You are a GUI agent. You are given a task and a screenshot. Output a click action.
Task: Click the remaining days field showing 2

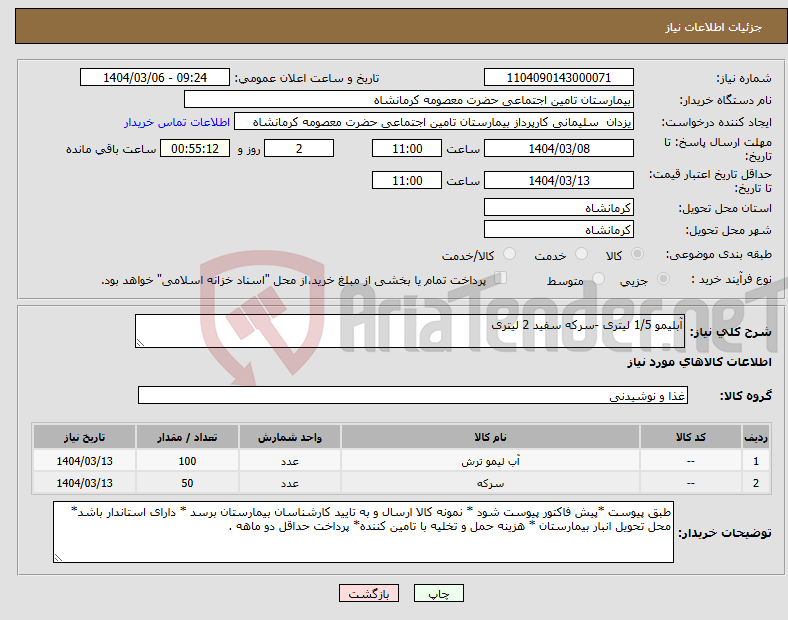tap(299, 149)
